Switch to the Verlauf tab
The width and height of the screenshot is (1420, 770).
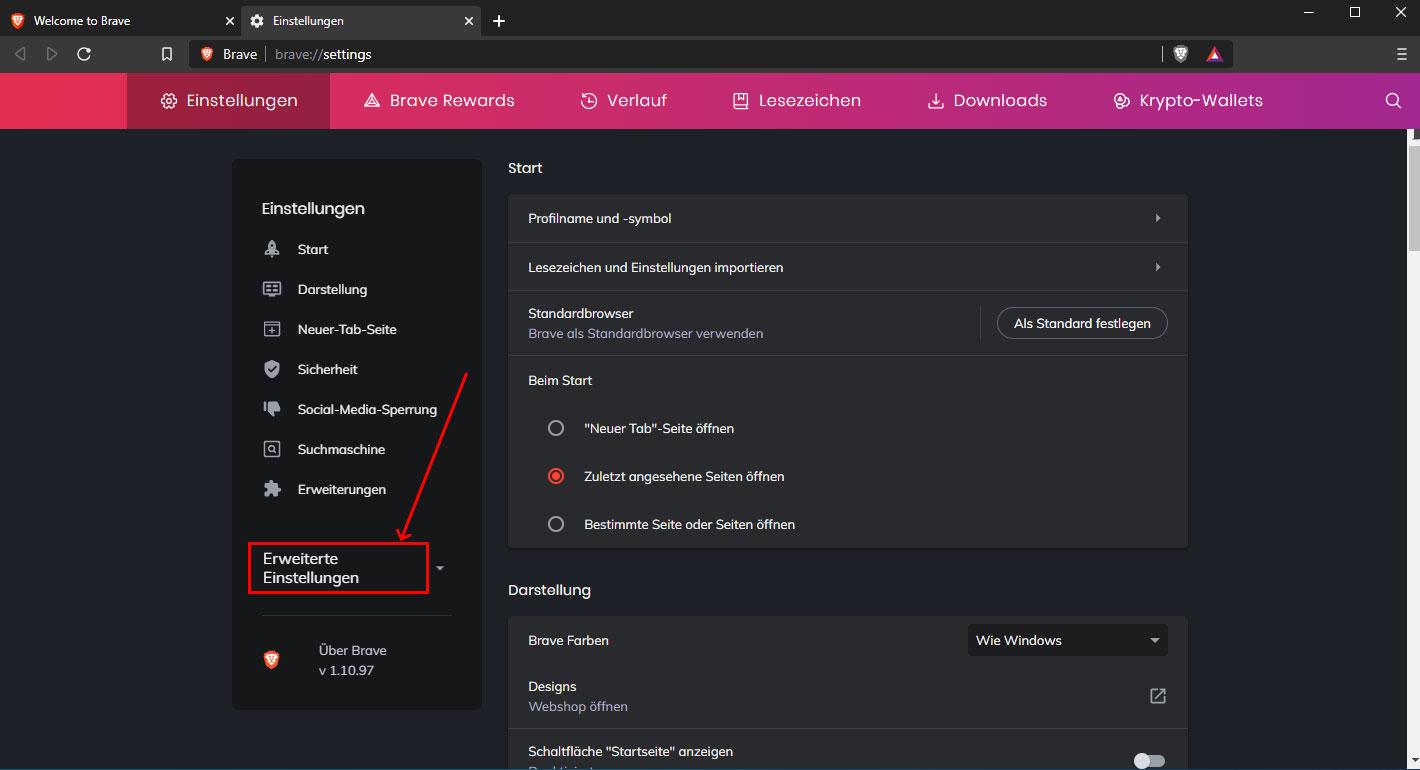click(x=623, y=101)
